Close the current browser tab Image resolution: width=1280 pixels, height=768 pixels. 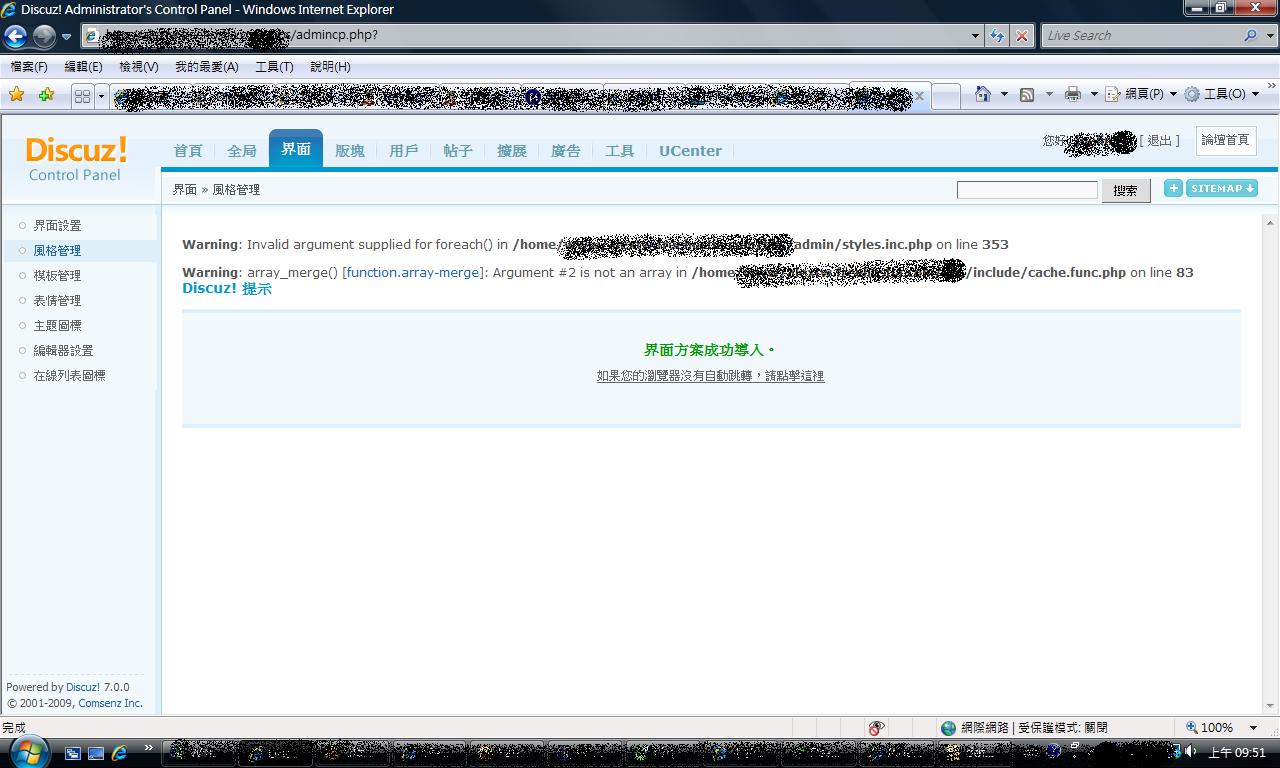click(919, 97)
